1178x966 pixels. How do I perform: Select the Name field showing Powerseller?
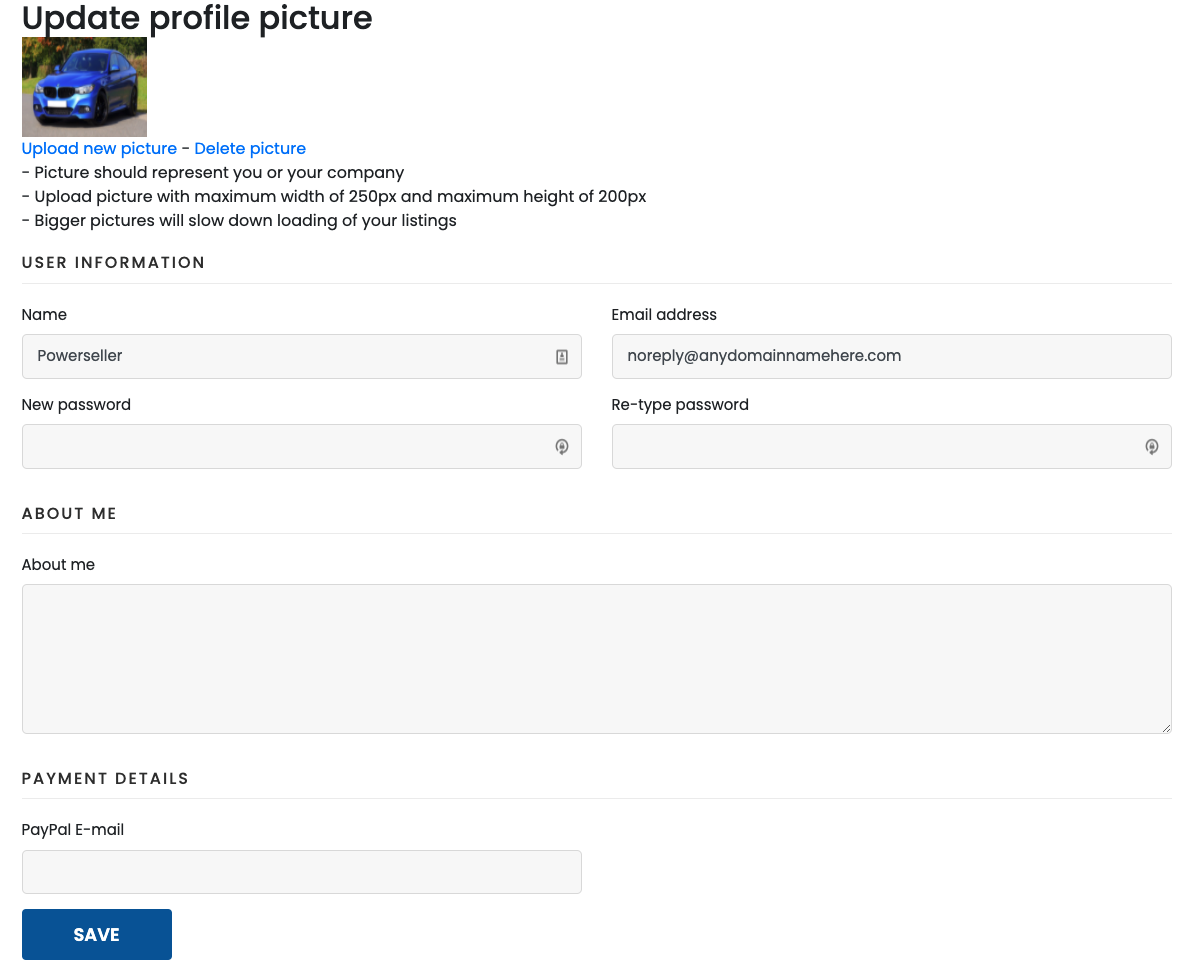coord(290,356)
